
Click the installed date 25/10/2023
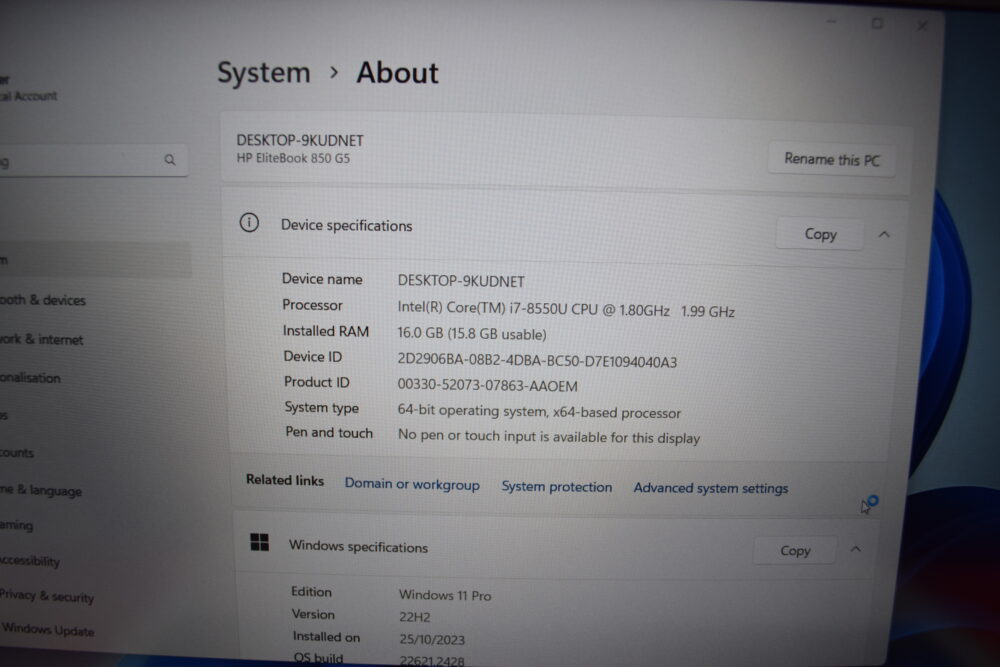pos(432,640)
